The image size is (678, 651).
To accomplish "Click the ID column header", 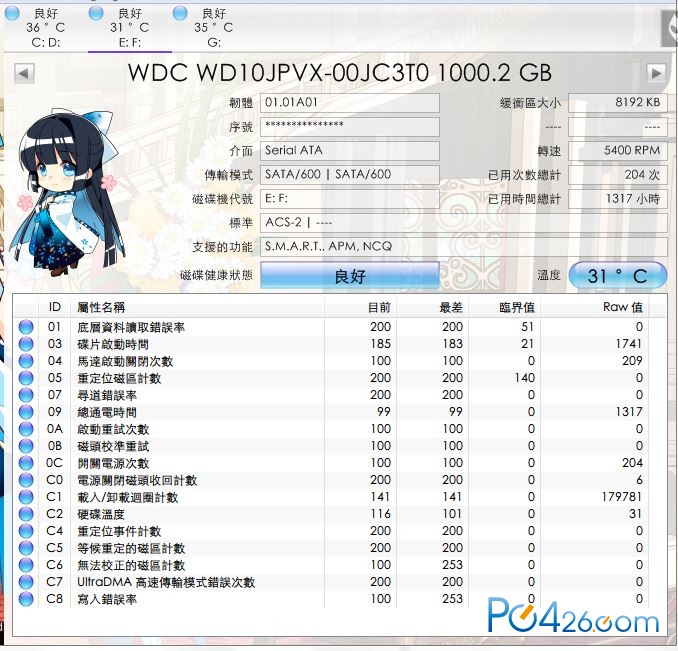I will pyautogui.click(x=54, y=307).
